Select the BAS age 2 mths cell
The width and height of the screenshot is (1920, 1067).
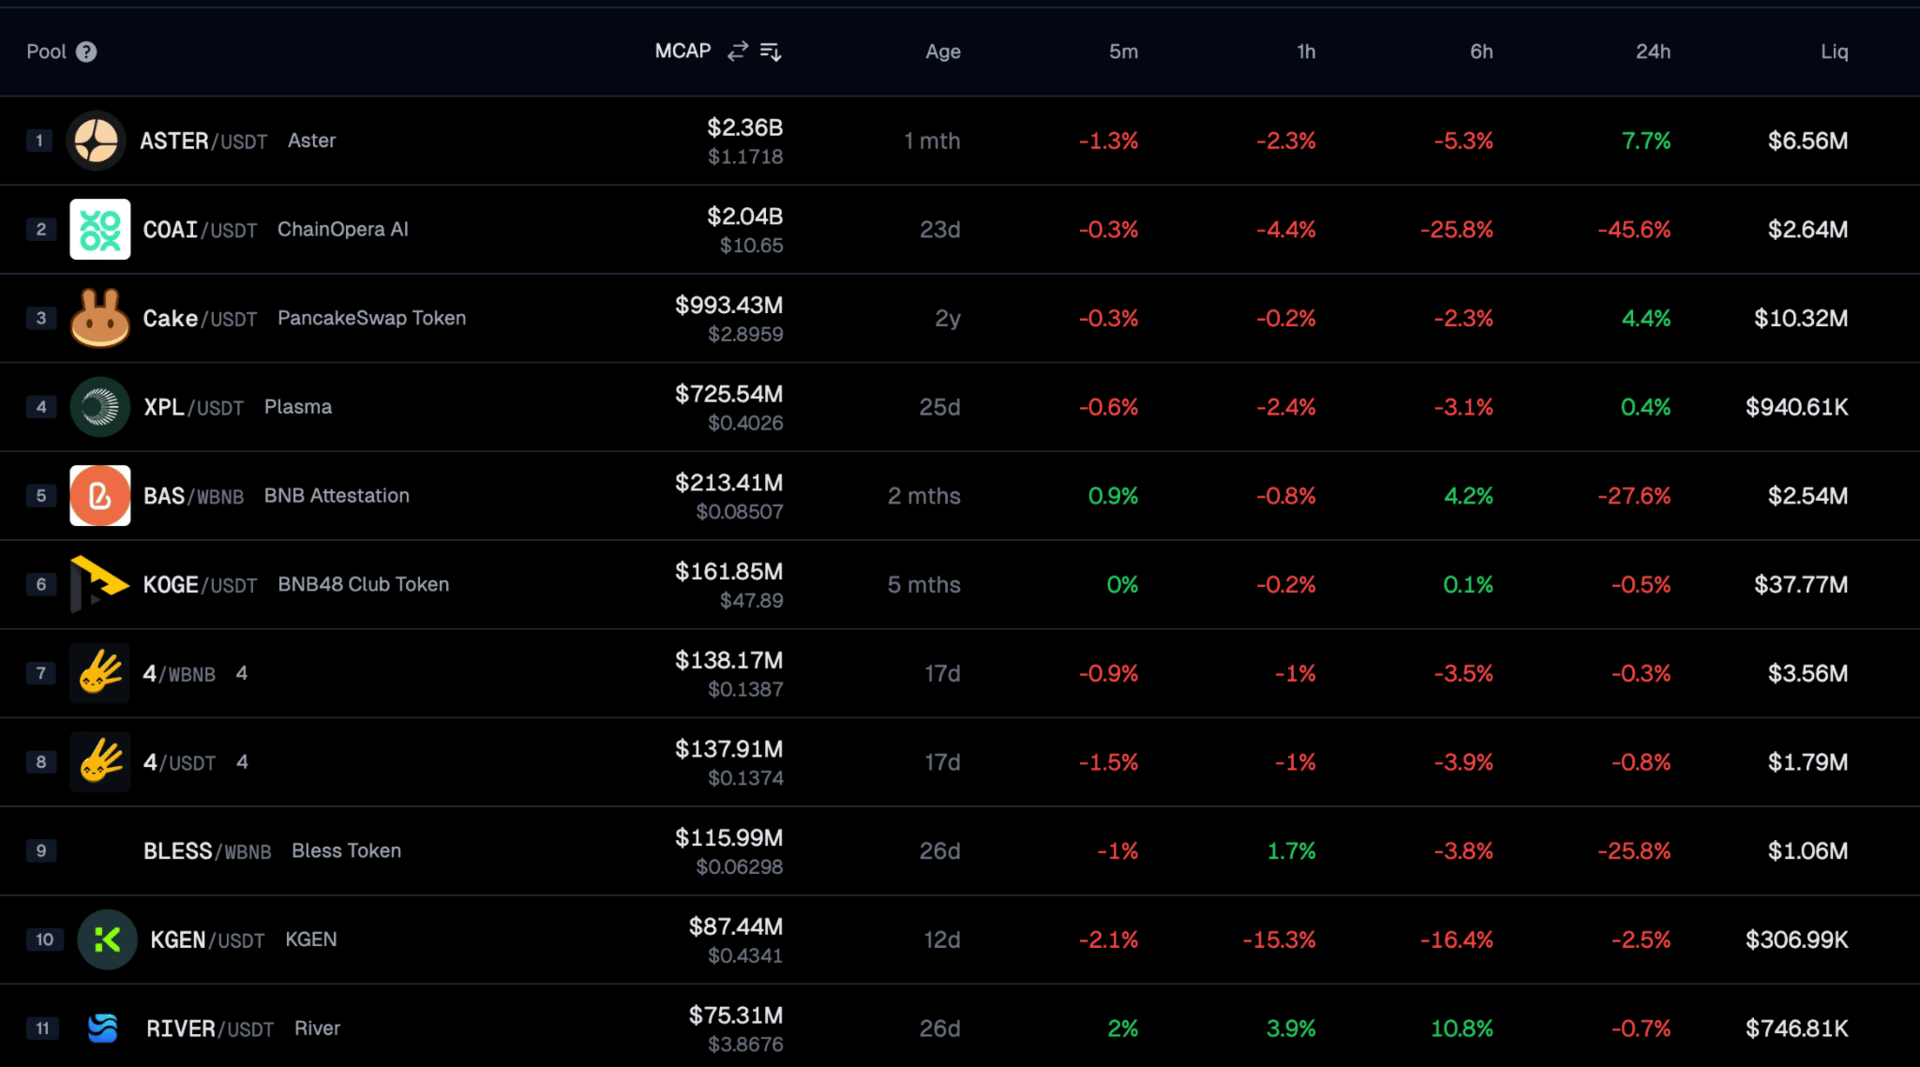point(924,496)
